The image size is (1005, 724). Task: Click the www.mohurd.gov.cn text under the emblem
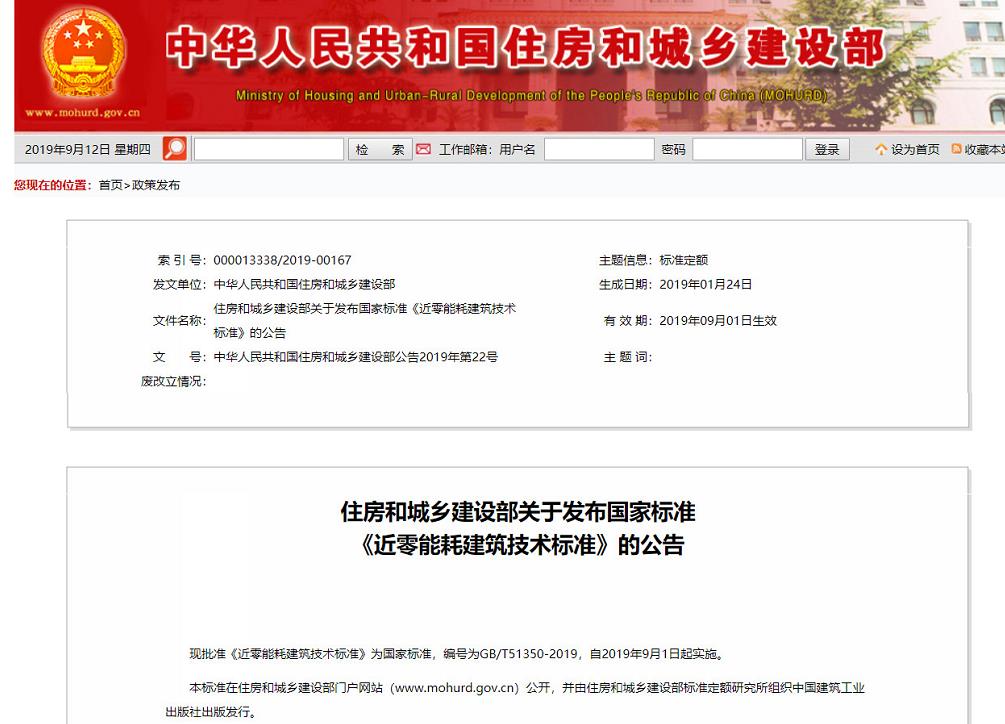point(82,113)
